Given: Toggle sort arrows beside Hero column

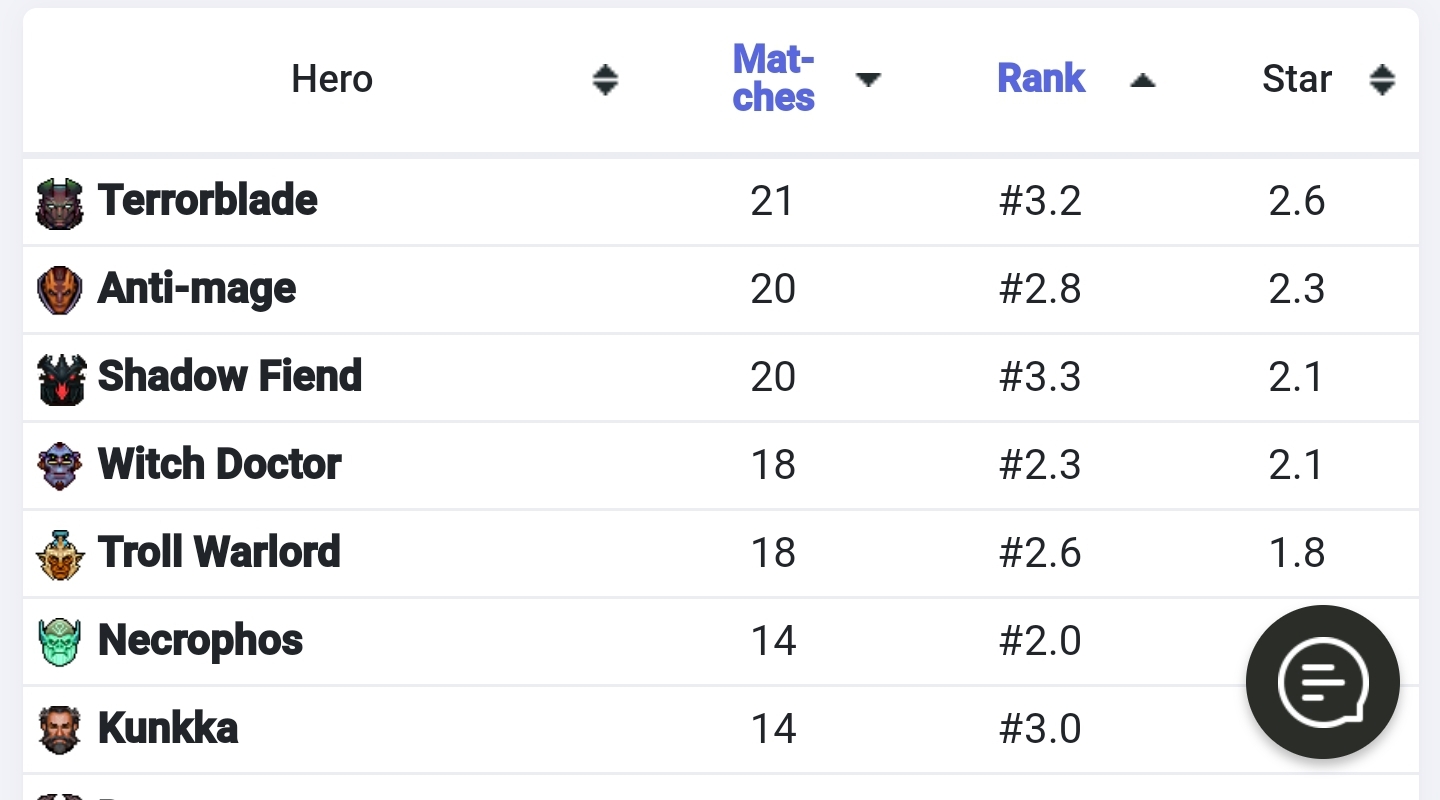Looking at the screenshot, I should point(605,80).
